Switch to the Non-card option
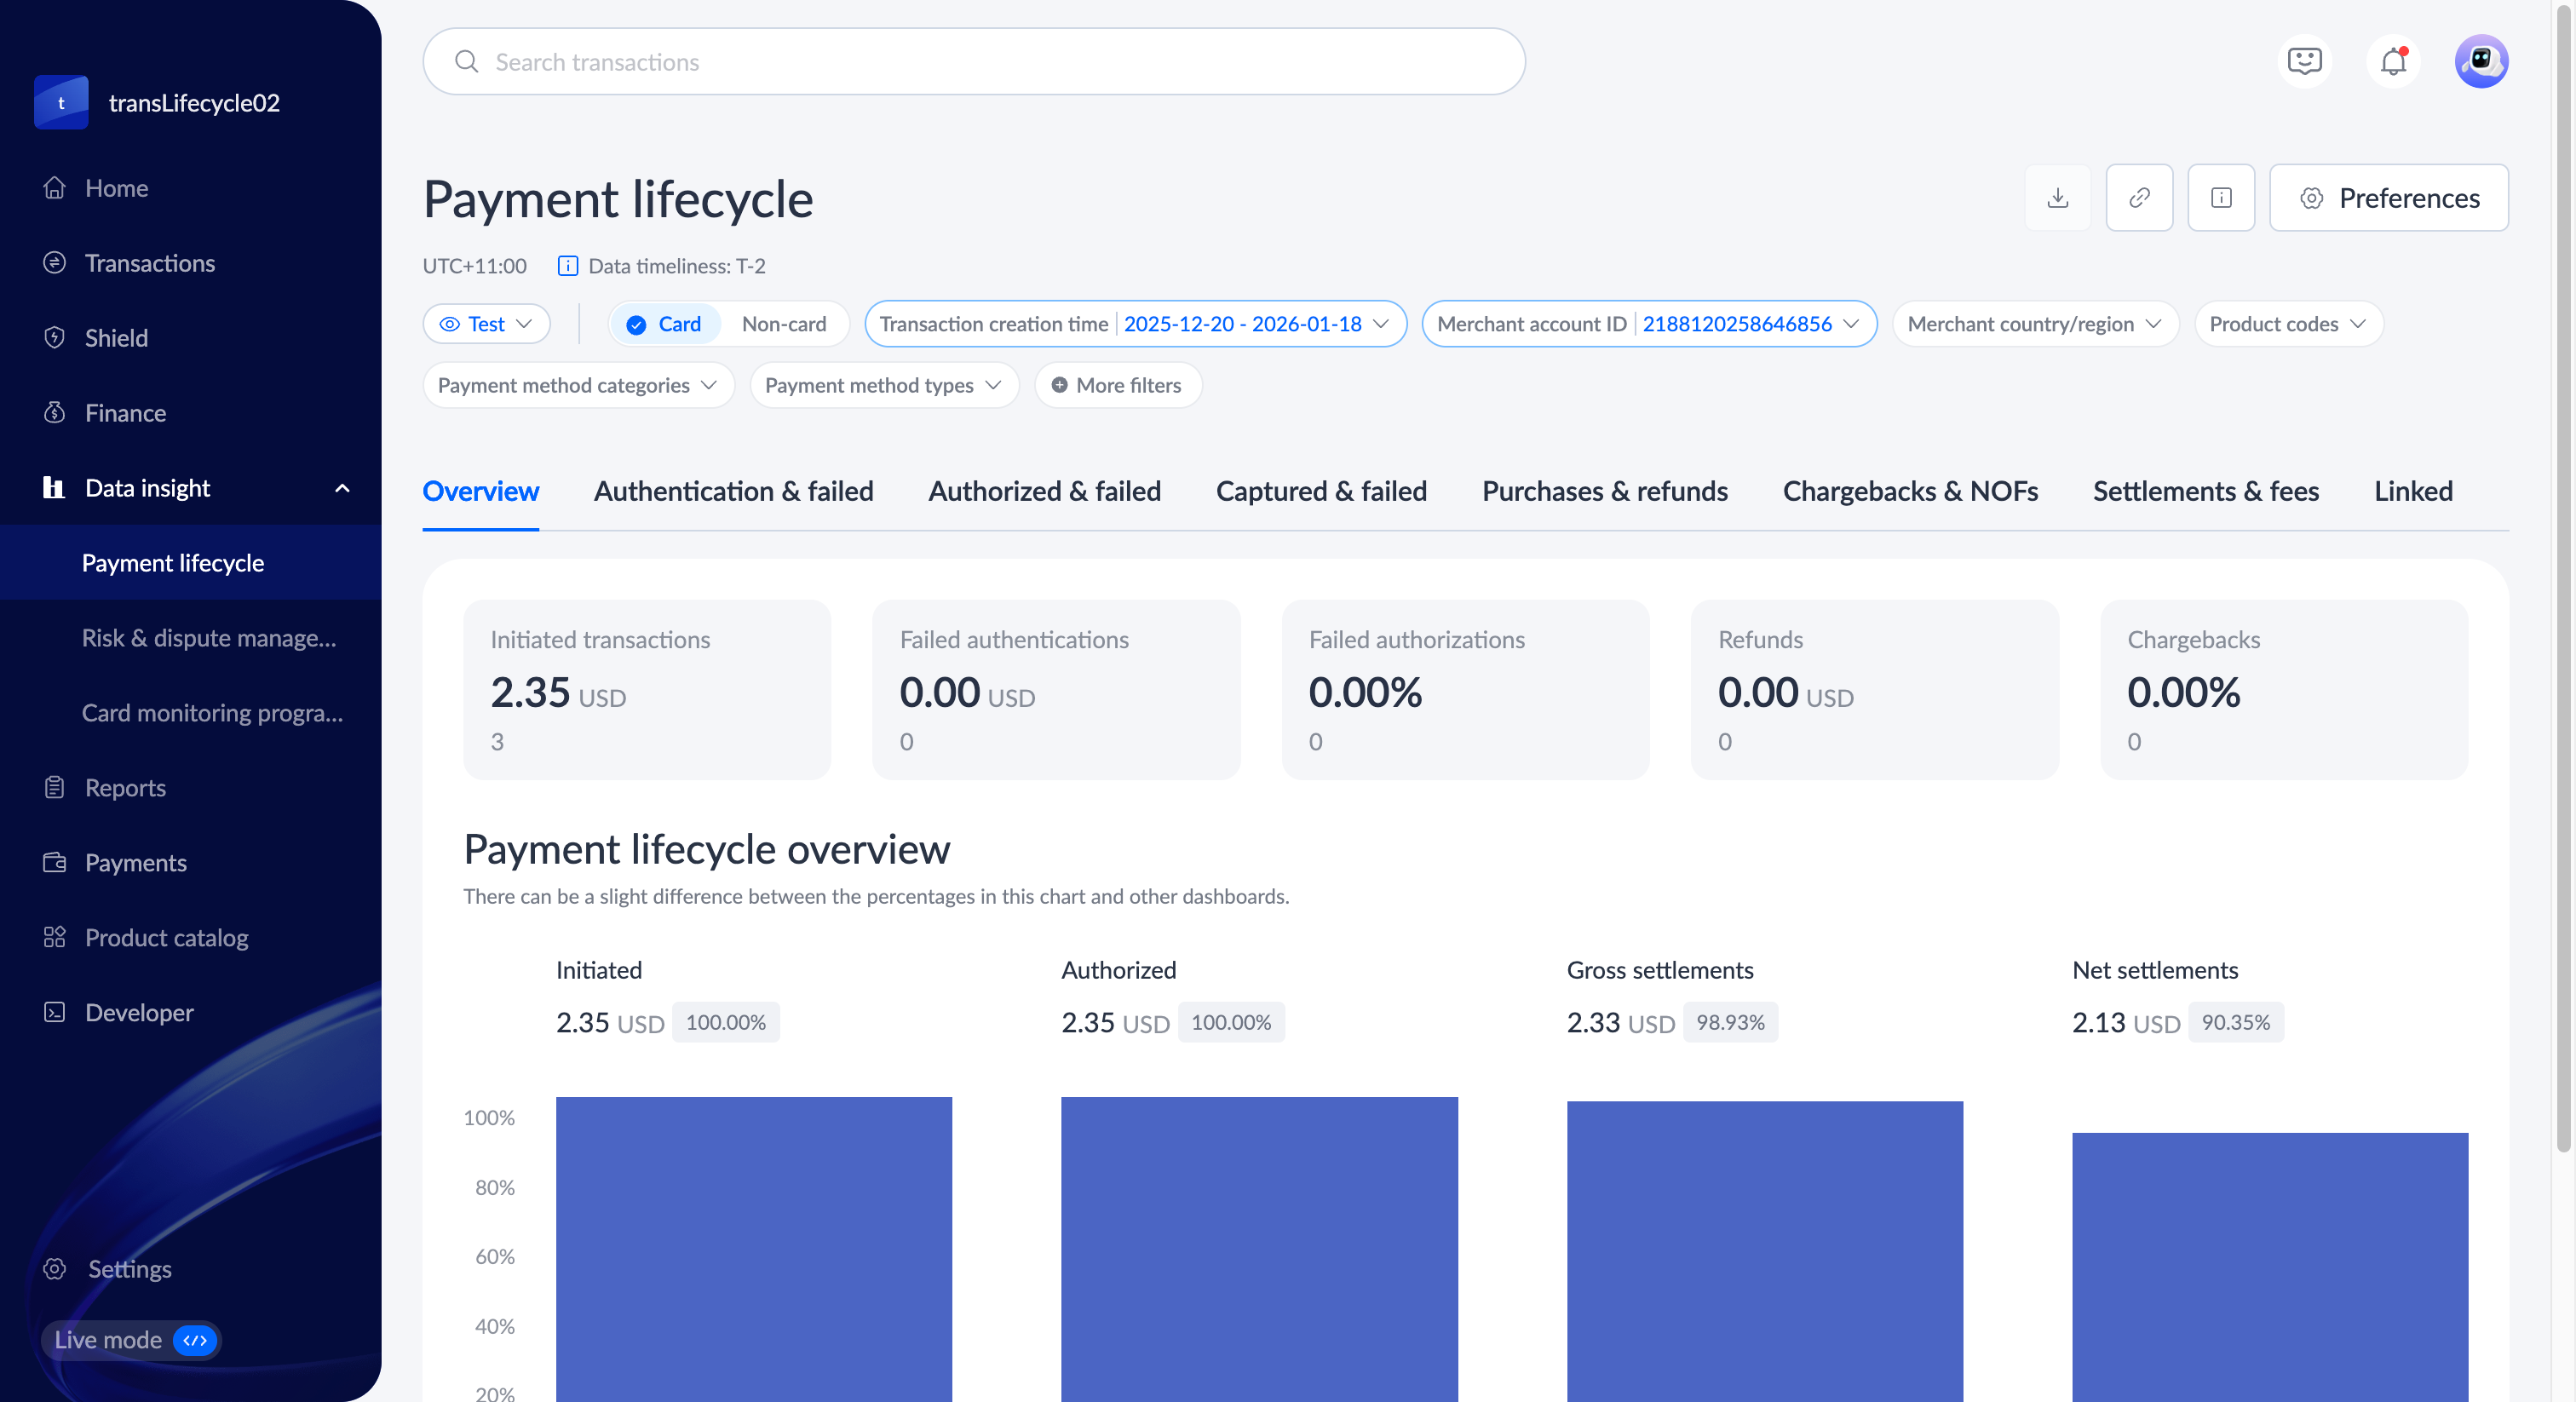The image size is (2576, 1402). (x=784, y=324)
